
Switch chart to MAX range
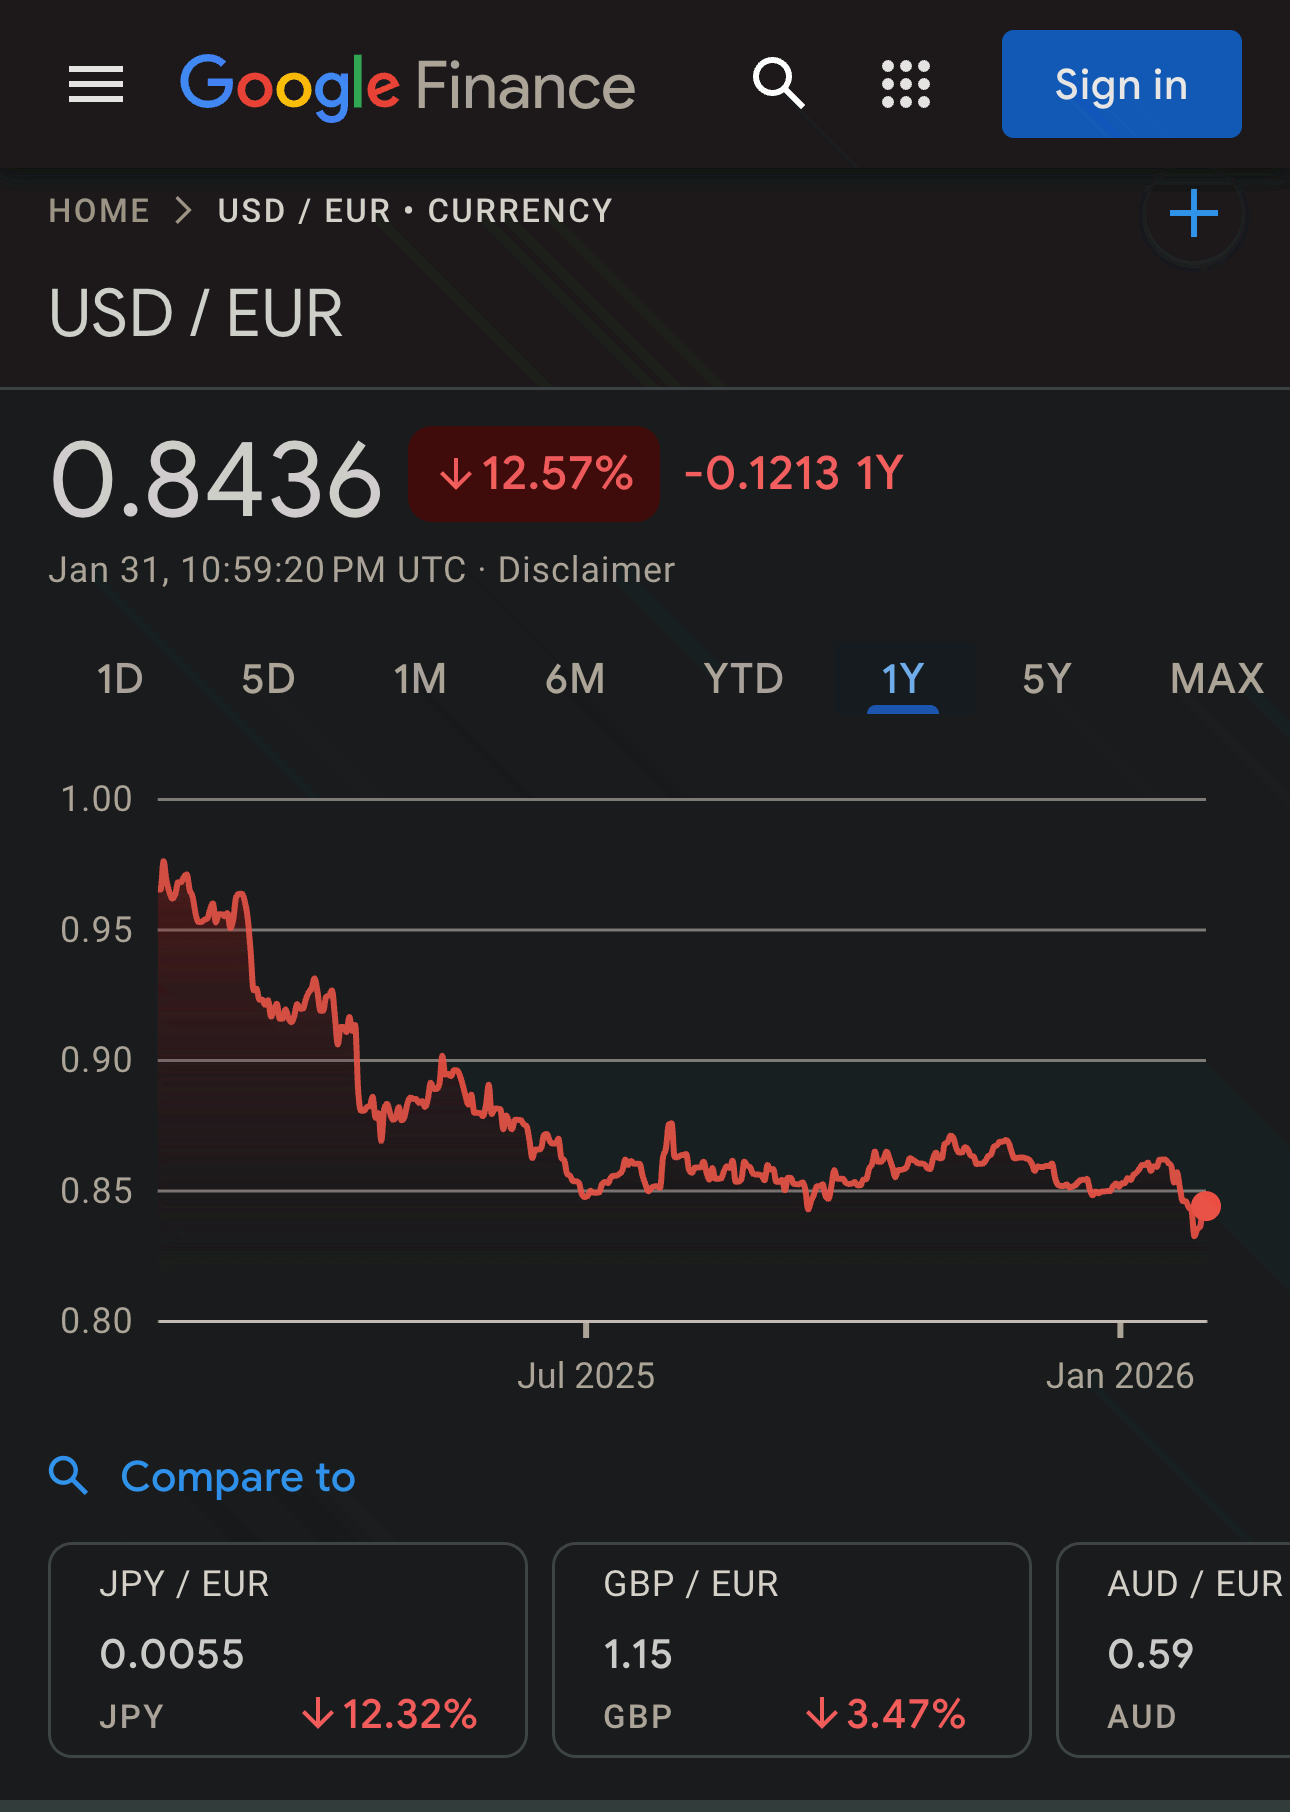(x=1216, y=679)
